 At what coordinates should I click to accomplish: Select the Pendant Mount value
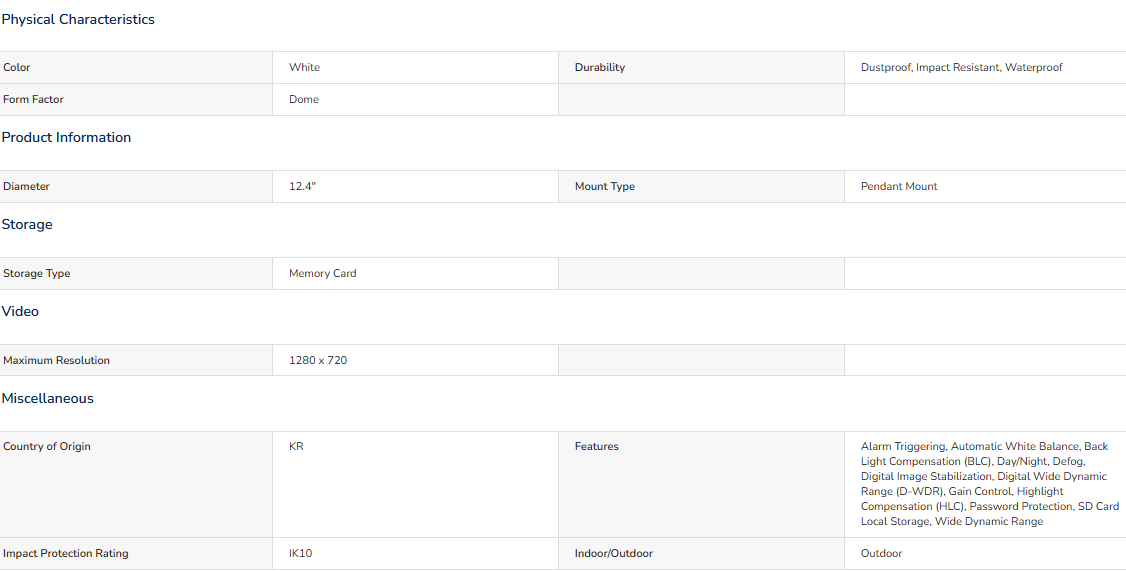[899, 186]
